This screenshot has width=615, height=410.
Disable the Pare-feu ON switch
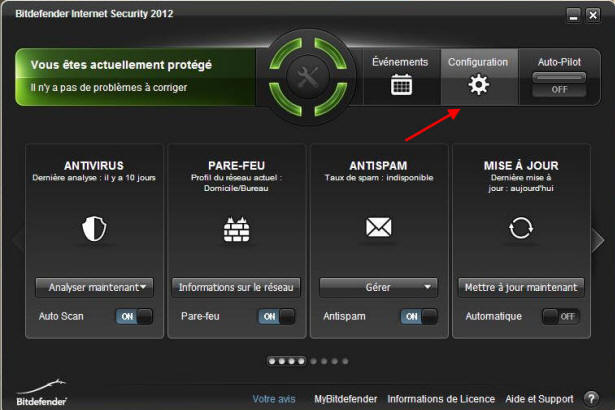tap(277, 316)
